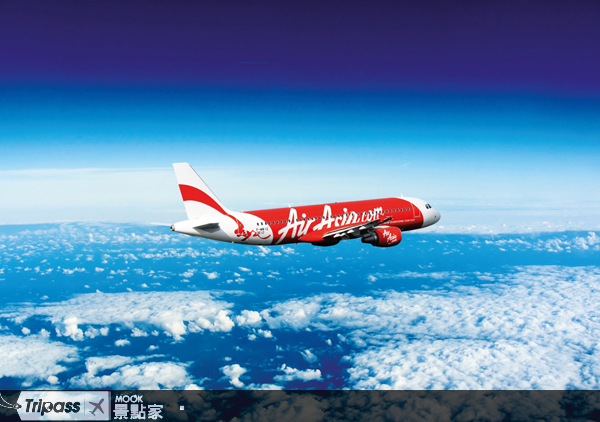The image size is (600, 422).
Task: Click the Tripass logo in the bottom bar
Action: [53, 406]
